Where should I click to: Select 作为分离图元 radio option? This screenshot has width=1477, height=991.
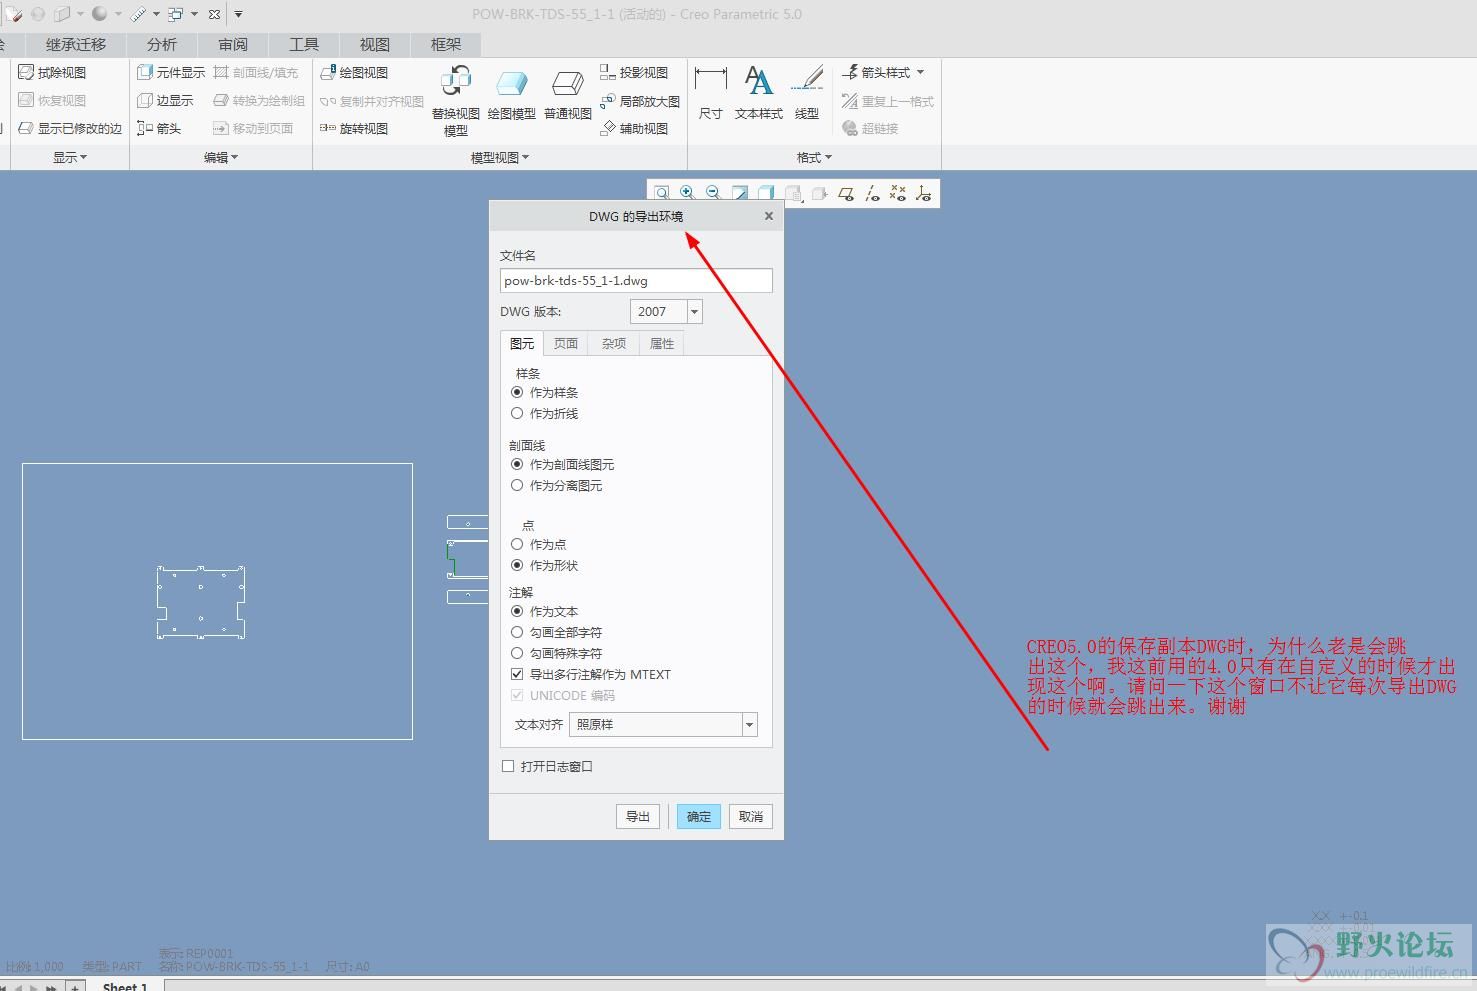(517, 485)
